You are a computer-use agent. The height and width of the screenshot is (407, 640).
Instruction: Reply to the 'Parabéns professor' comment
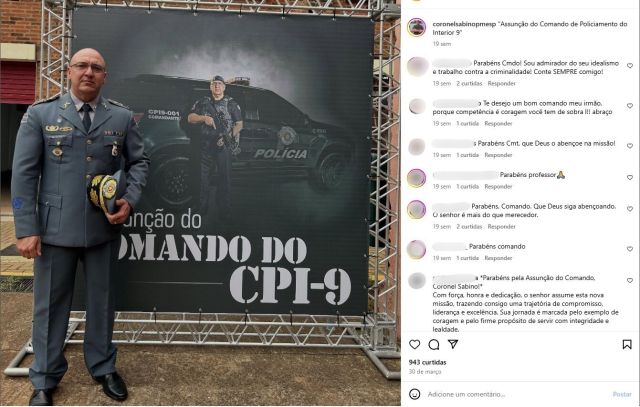pos(498,187)
